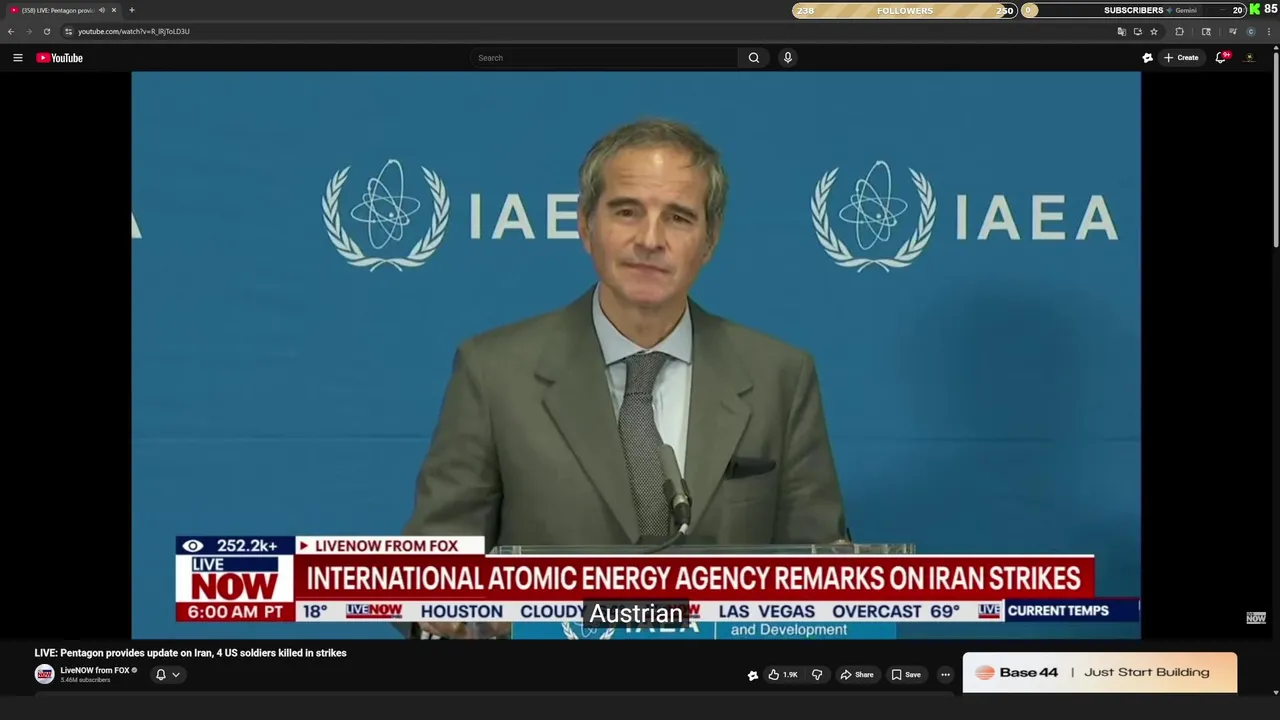The image size is (1280, 720).
Task: Click the search magnifier button
Action: (754, 58)
